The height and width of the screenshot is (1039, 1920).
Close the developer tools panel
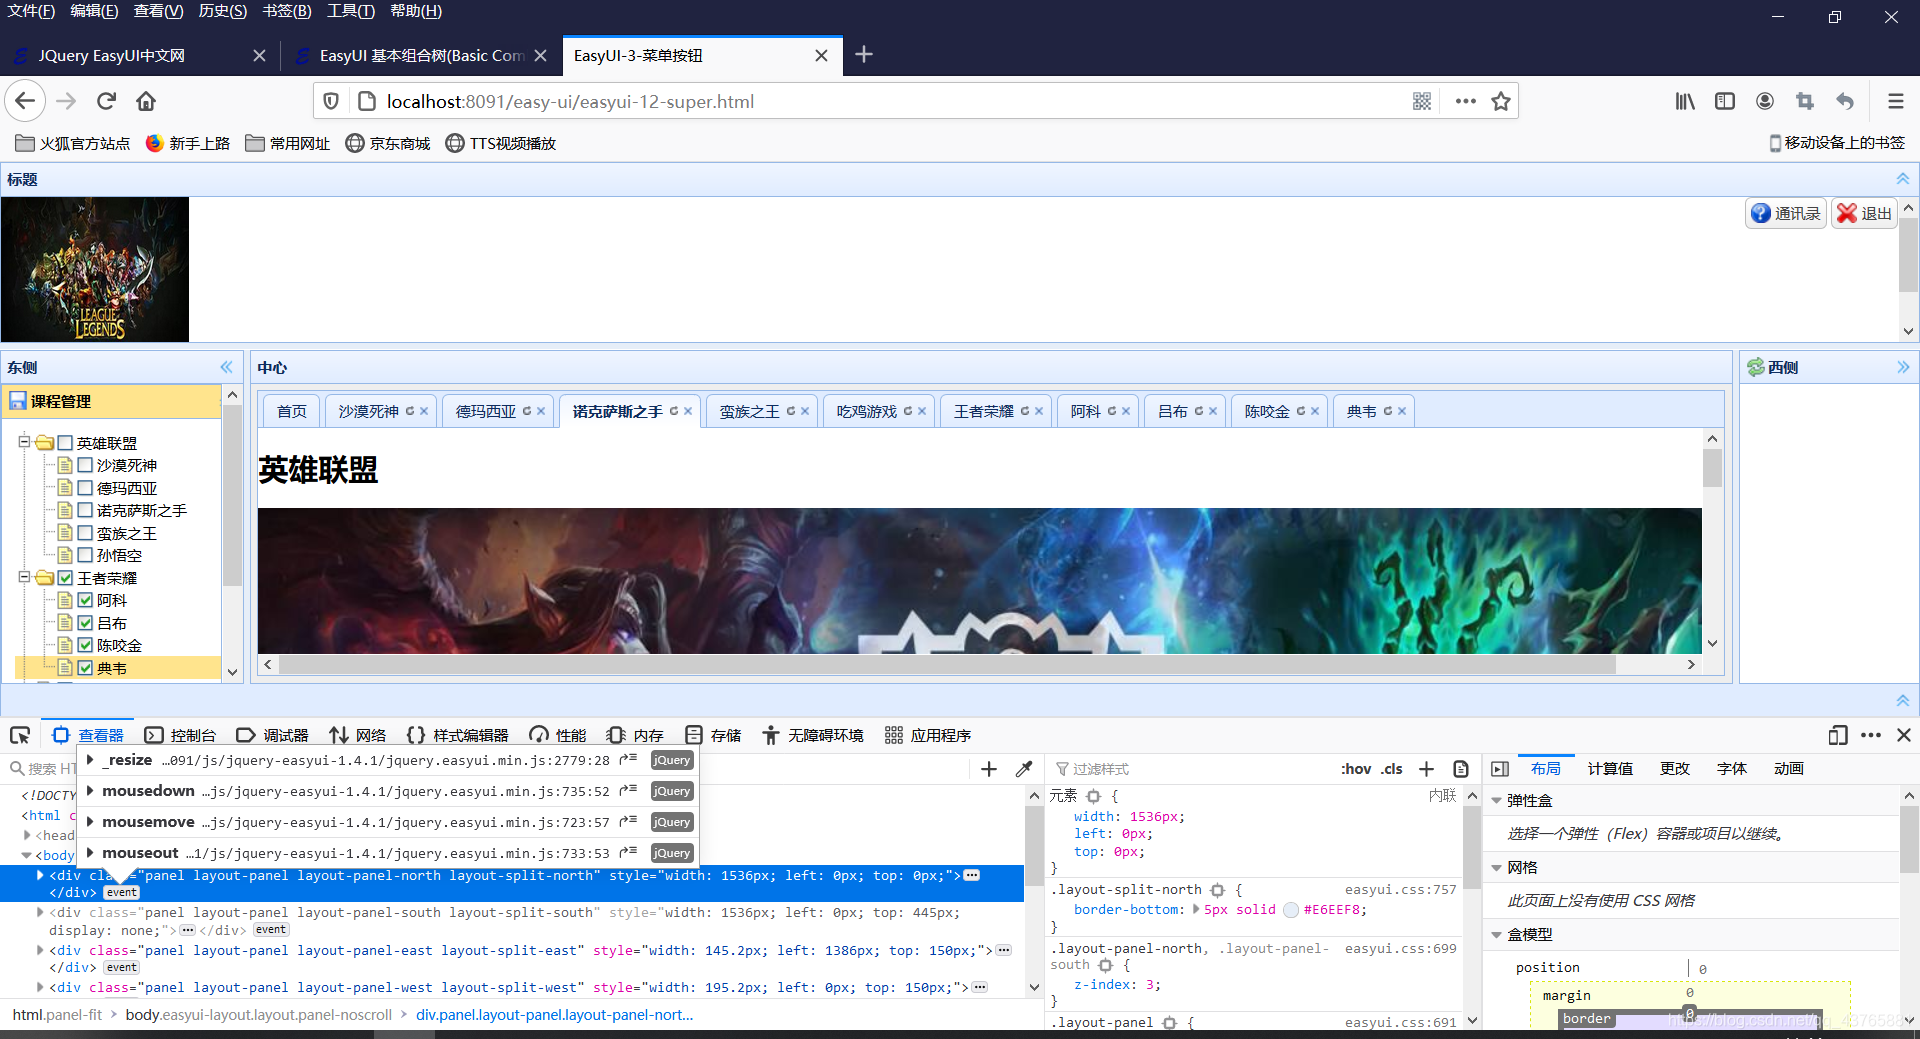pos(1904,735)
